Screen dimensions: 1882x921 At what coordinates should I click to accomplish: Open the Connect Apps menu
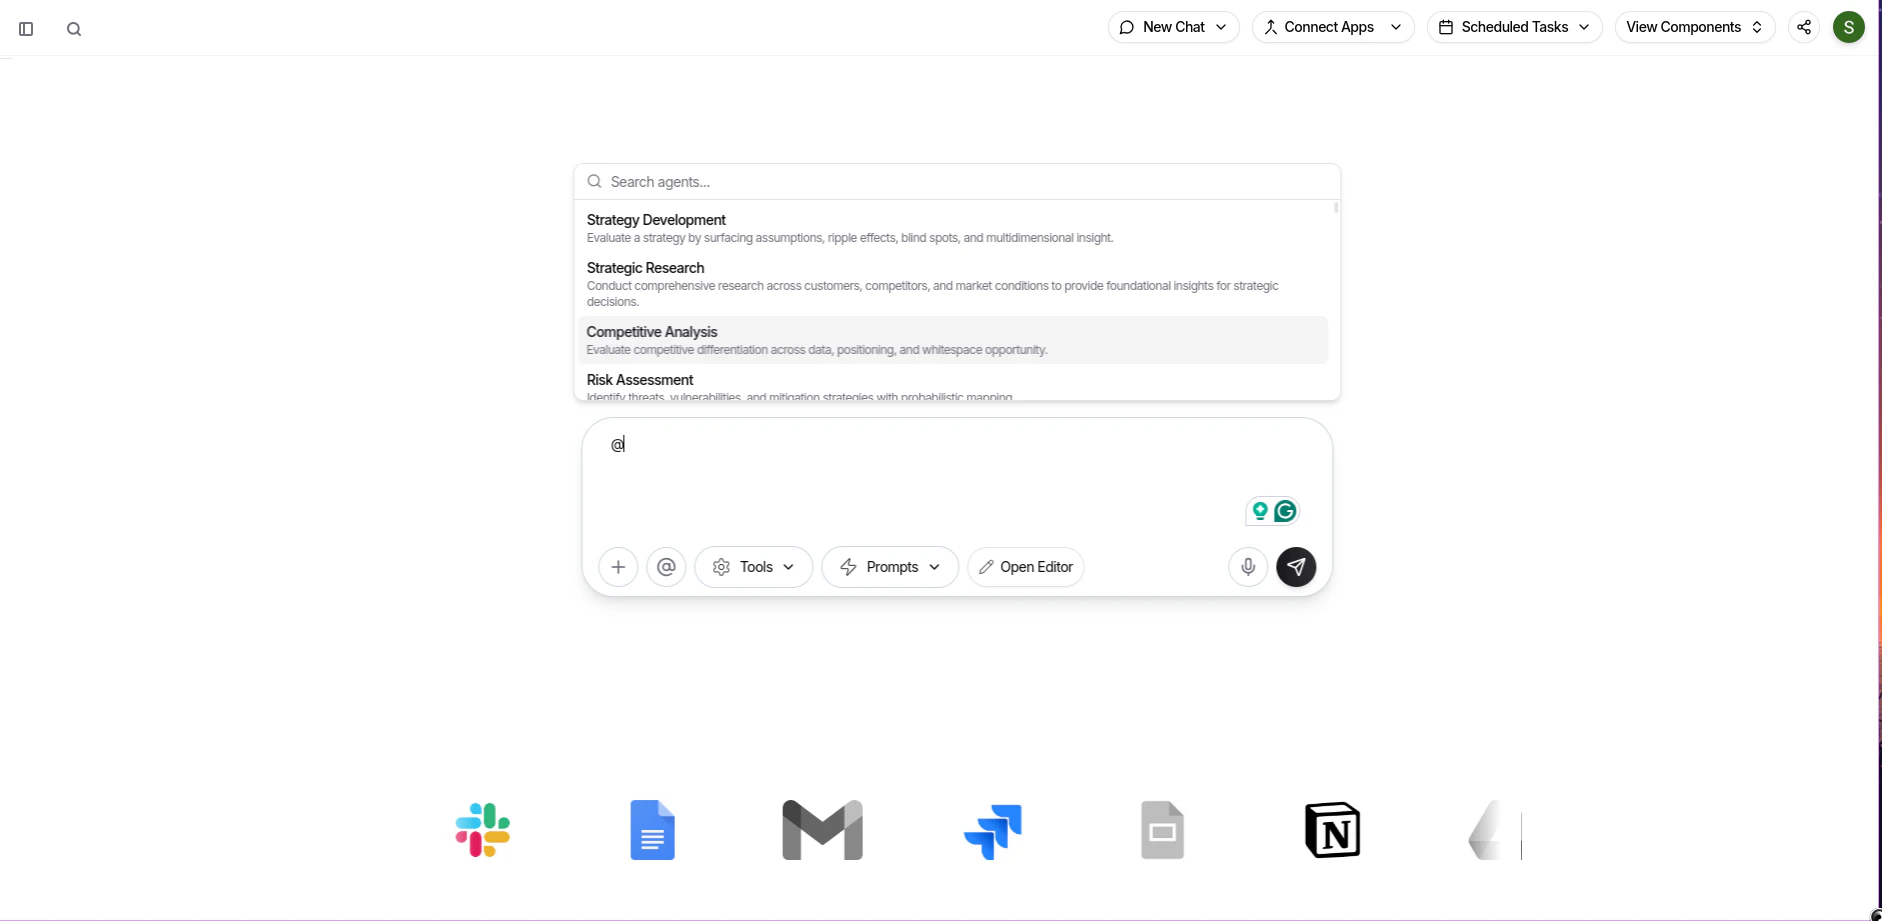[1332, 27]
